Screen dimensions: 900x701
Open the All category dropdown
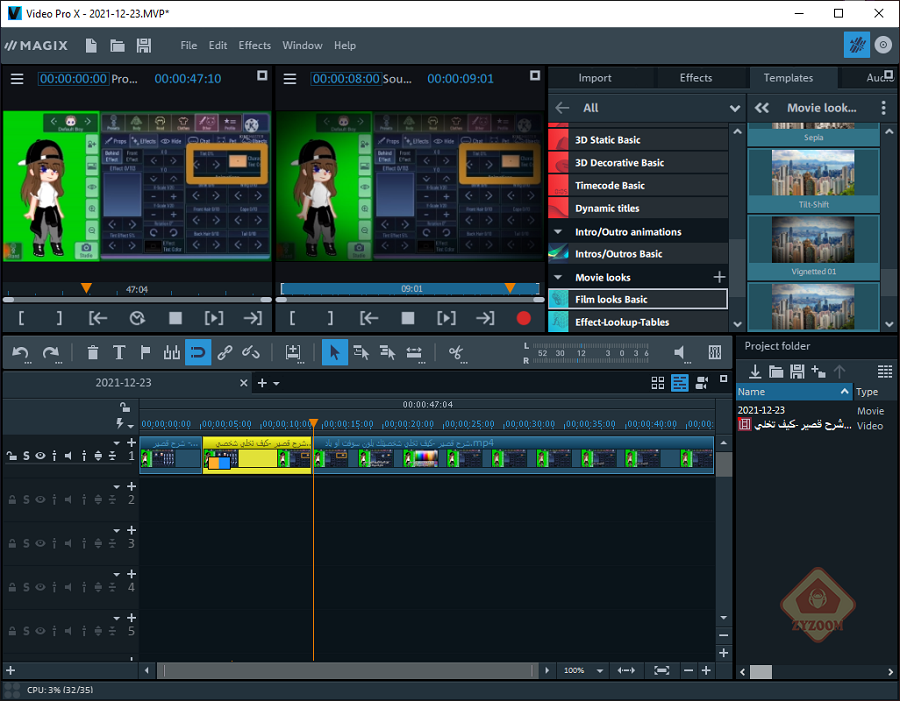[x=734, y=108]
